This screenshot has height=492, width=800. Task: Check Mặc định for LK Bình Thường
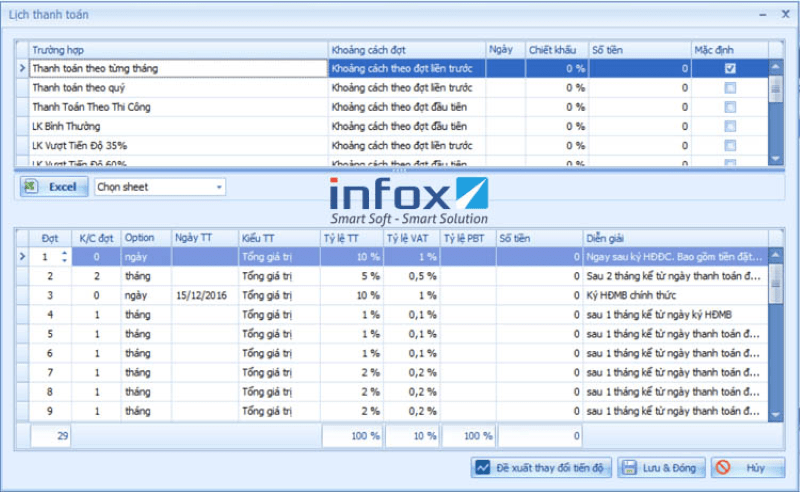click(x=730, y=127)
